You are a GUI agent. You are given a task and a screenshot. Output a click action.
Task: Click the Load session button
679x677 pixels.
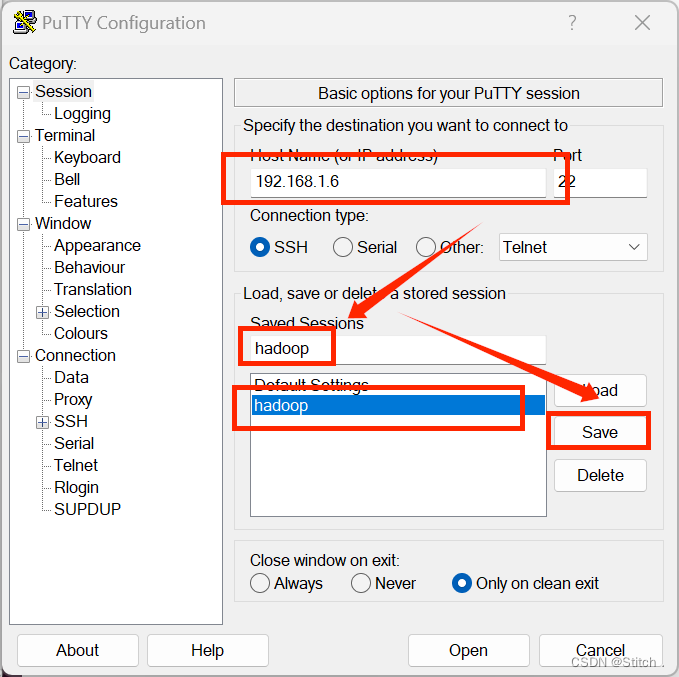(600, 390)
